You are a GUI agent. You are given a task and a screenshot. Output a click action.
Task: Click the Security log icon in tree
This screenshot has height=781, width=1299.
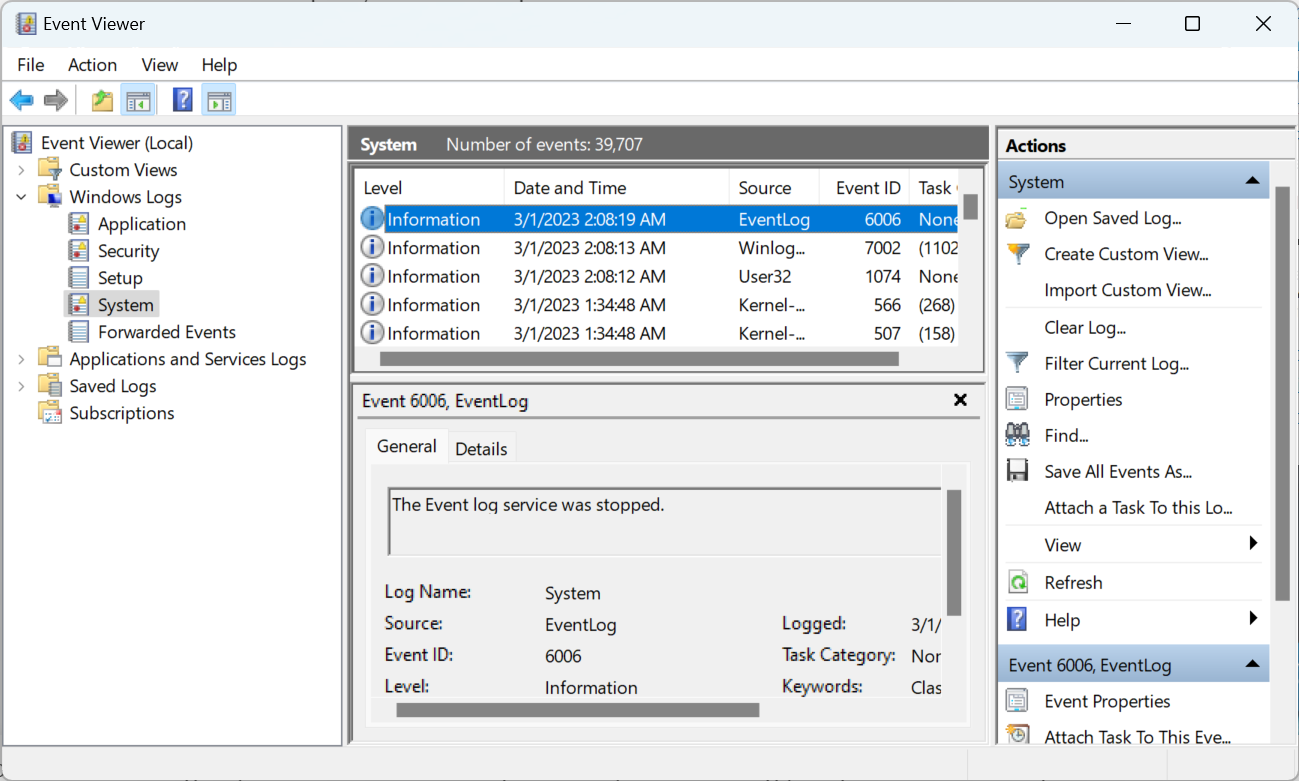[x=79, y=251]
